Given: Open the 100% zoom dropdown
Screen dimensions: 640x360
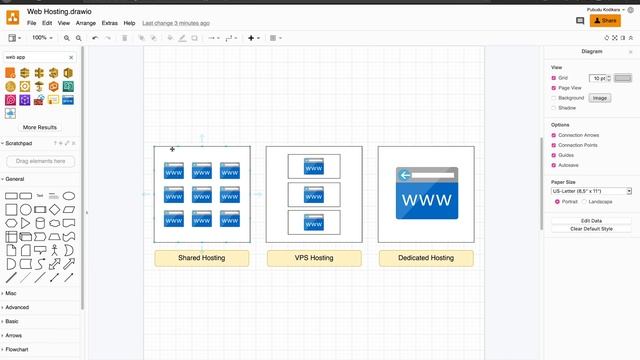Looking at the screenshot, I should click(x=42, y=38).
